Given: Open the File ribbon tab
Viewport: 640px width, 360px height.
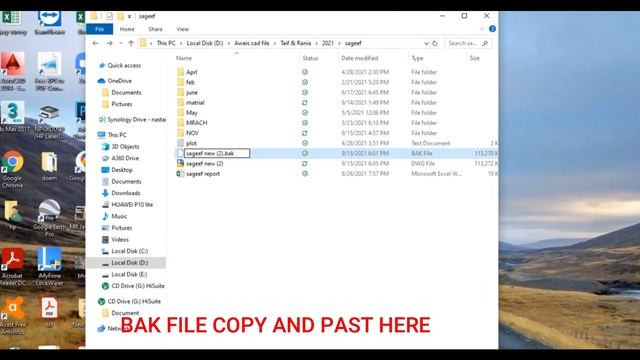Looking at the screenshot, I should coord(100,29).
